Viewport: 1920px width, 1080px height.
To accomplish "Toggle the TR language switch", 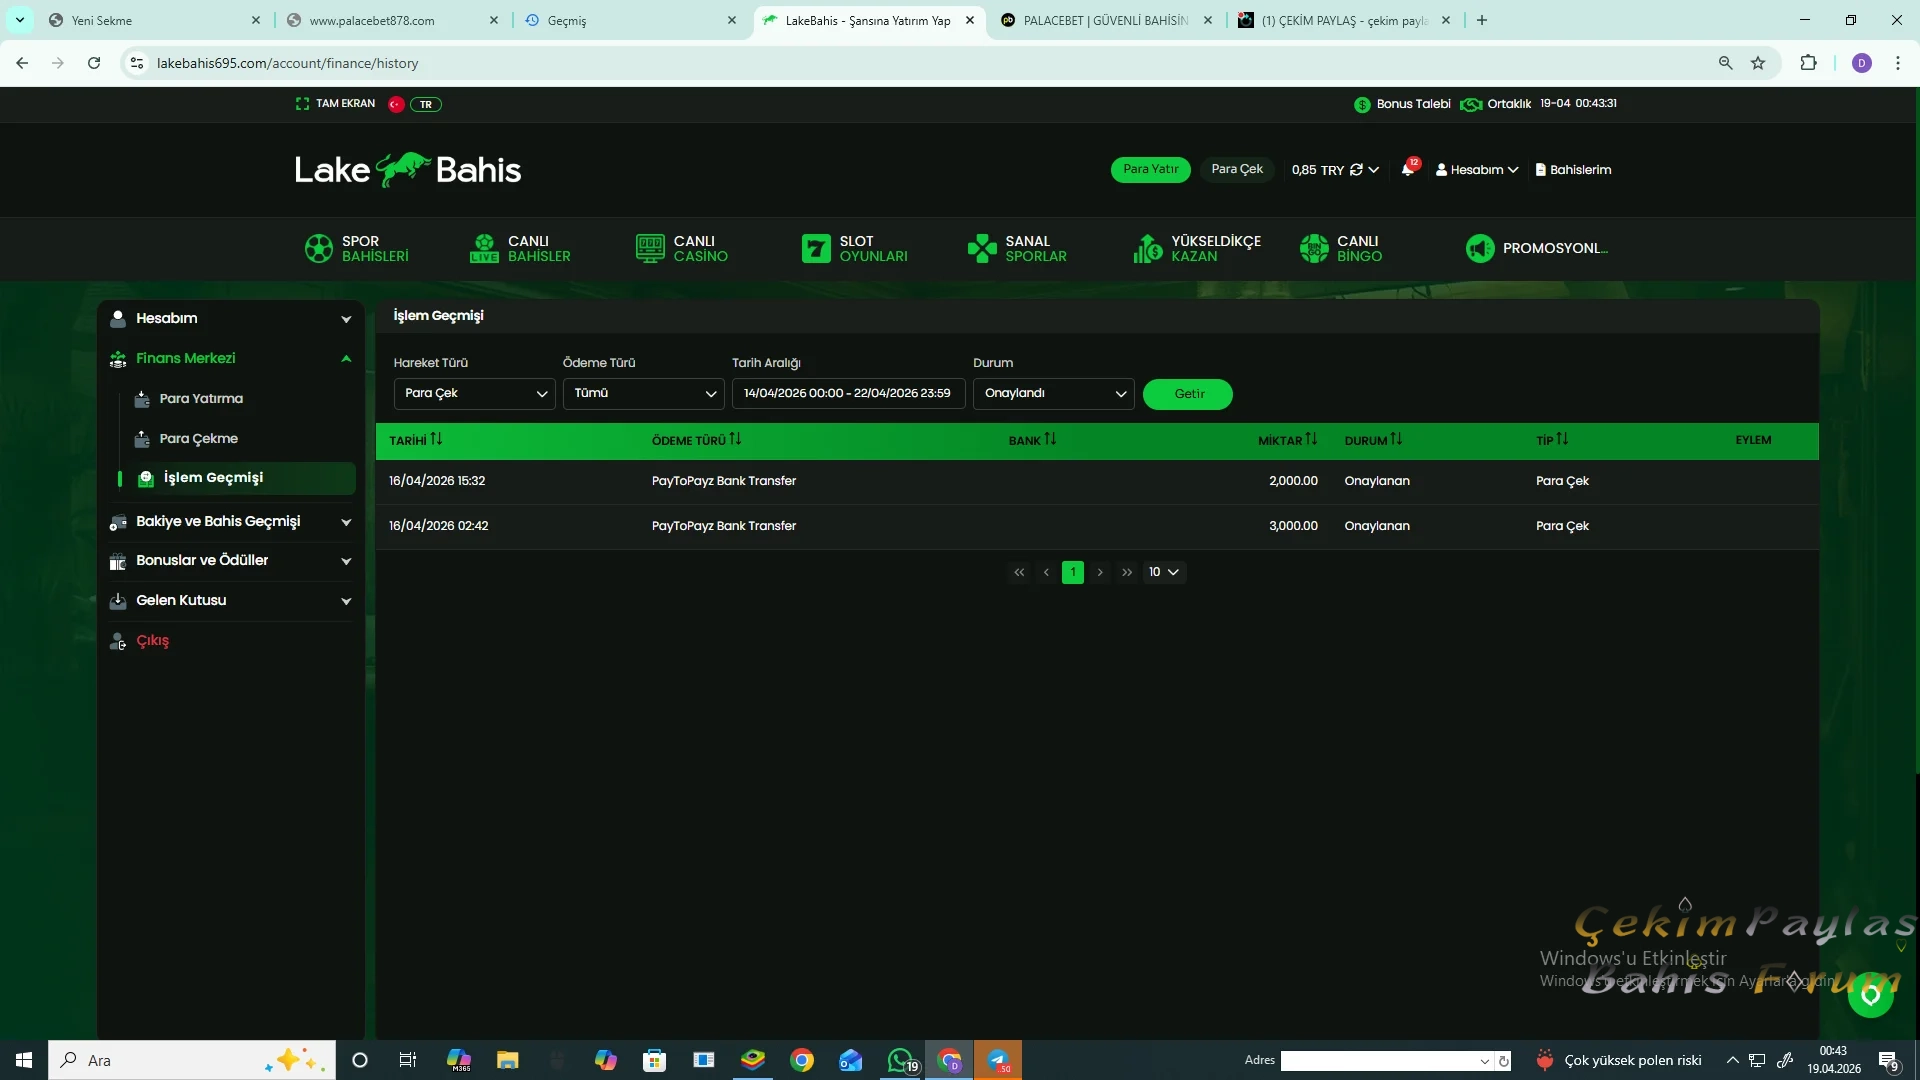I will click(x=426, y=104).
